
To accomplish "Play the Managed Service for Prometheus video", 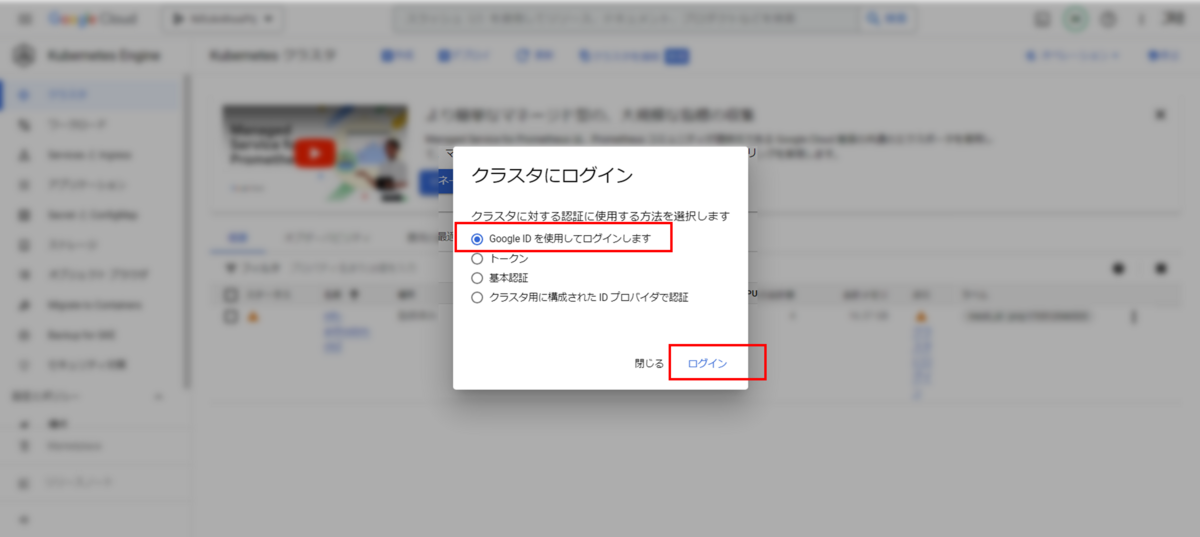I will (315, 153).
